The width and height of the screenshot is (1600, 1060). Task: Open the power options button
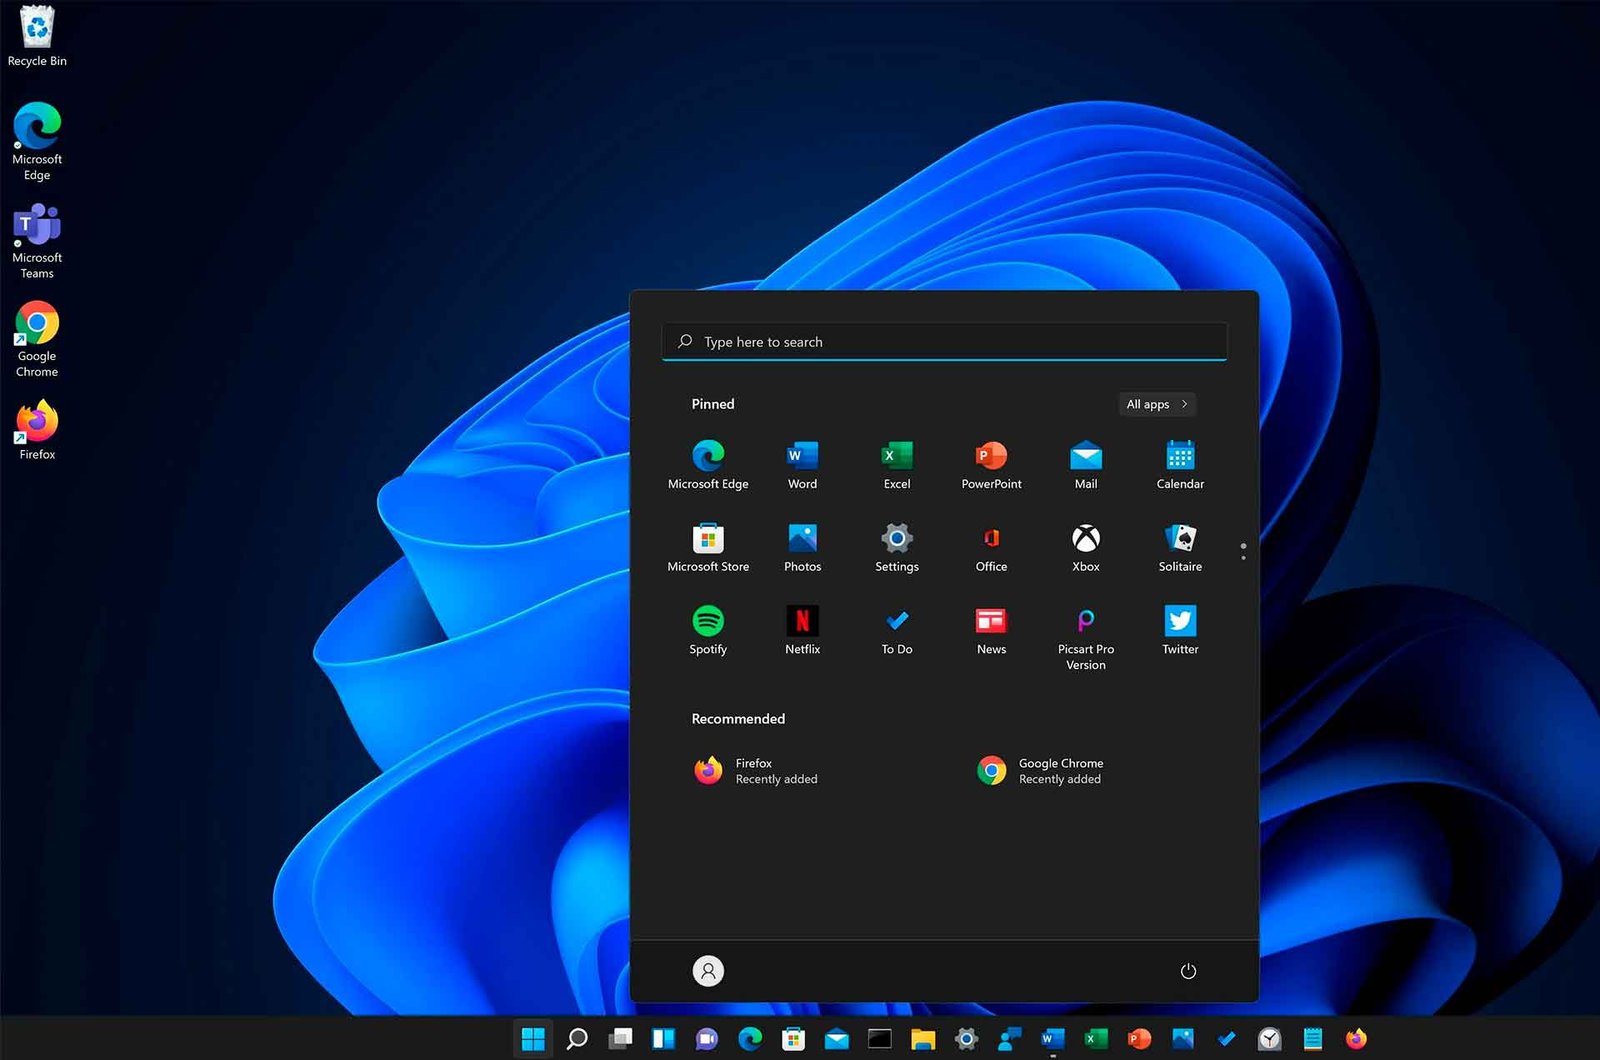1188,971
